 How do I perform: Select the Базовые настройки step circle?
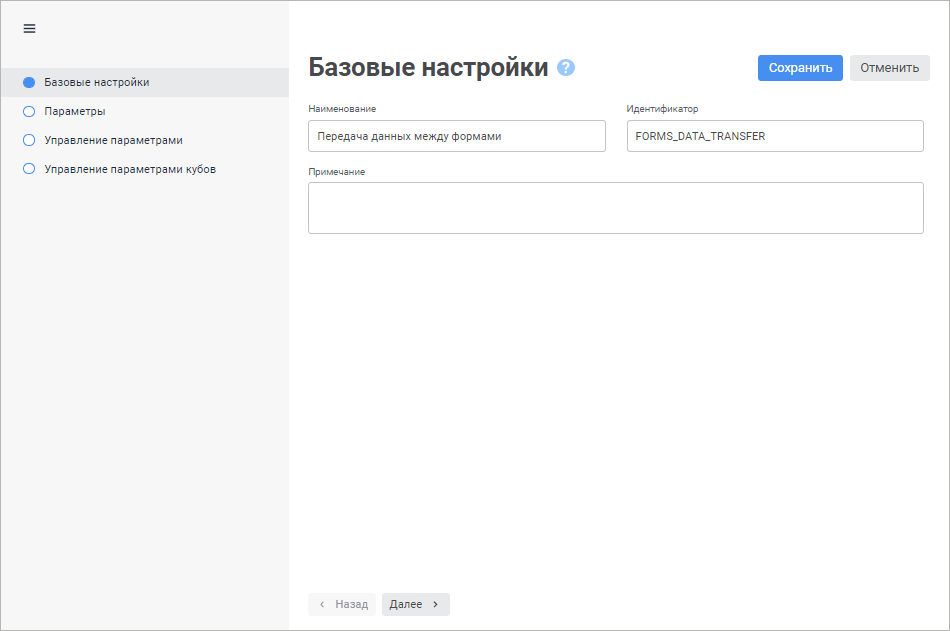click(29, 82)
